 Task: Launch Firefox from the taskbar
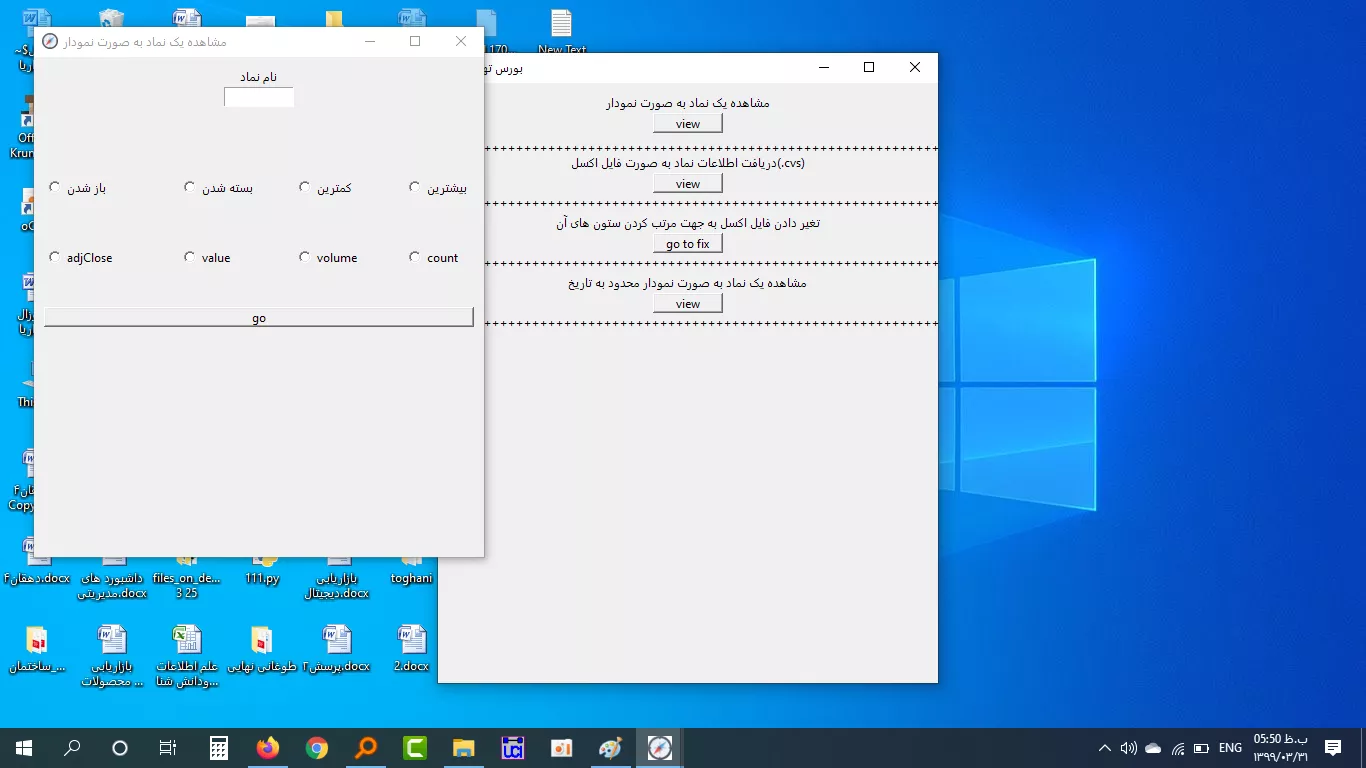[x=267, y=748]
